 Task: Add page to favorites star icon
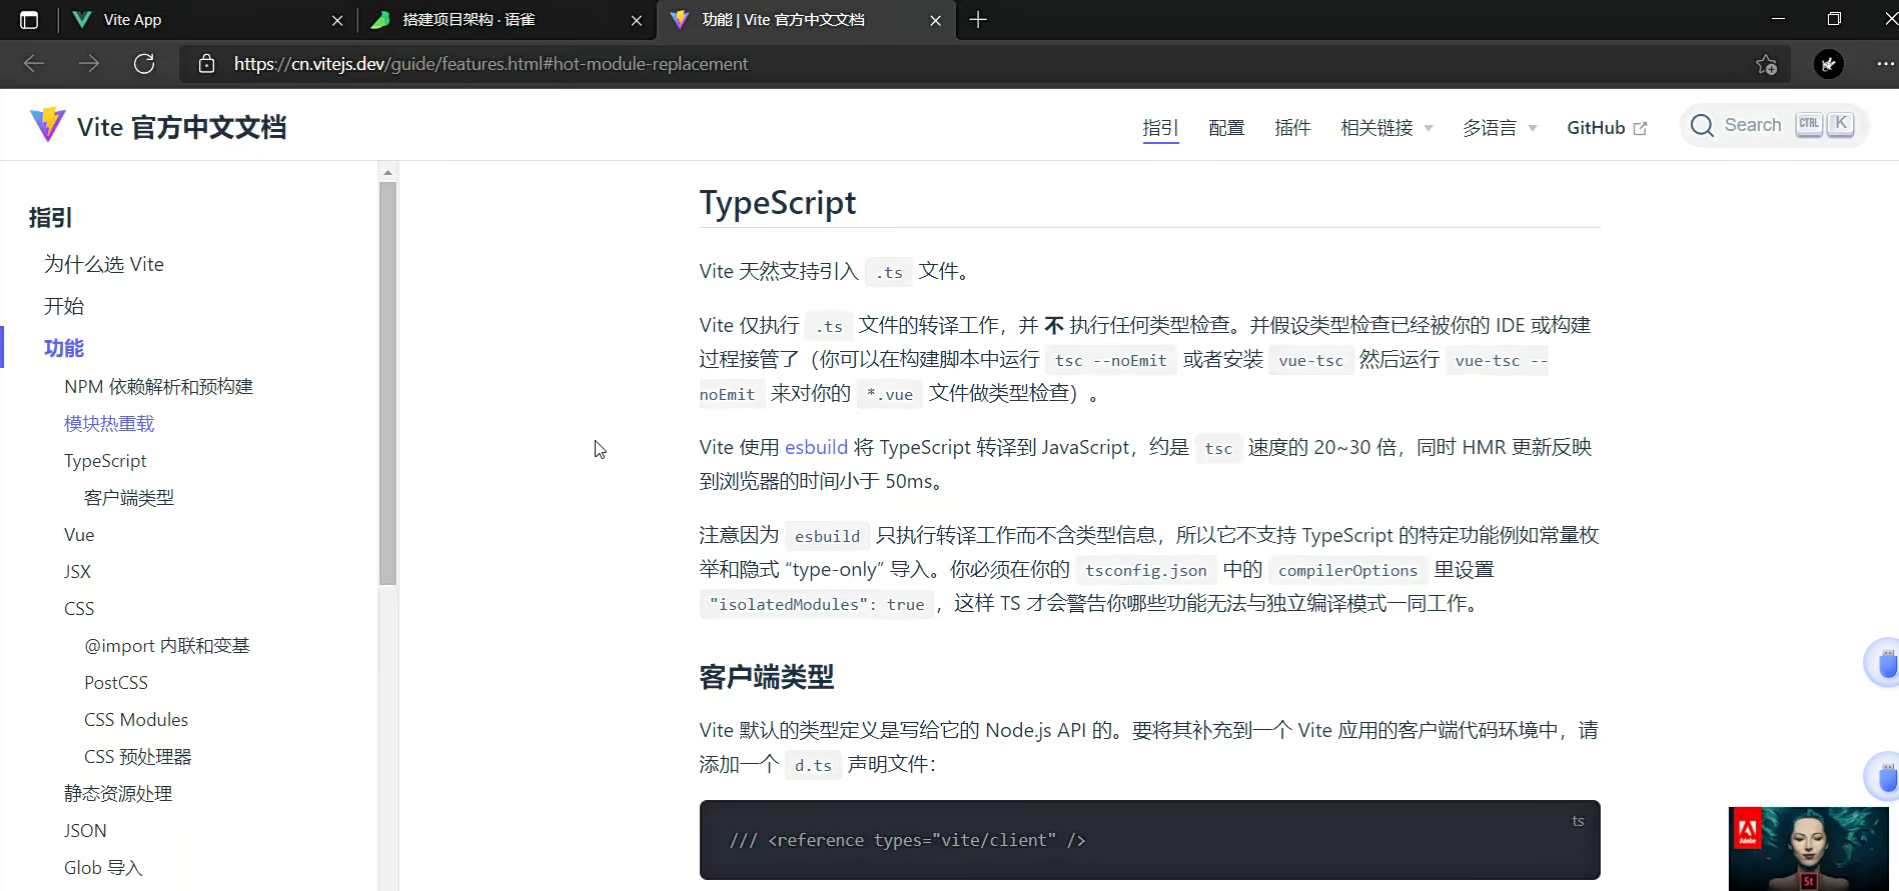(1766, 64)
